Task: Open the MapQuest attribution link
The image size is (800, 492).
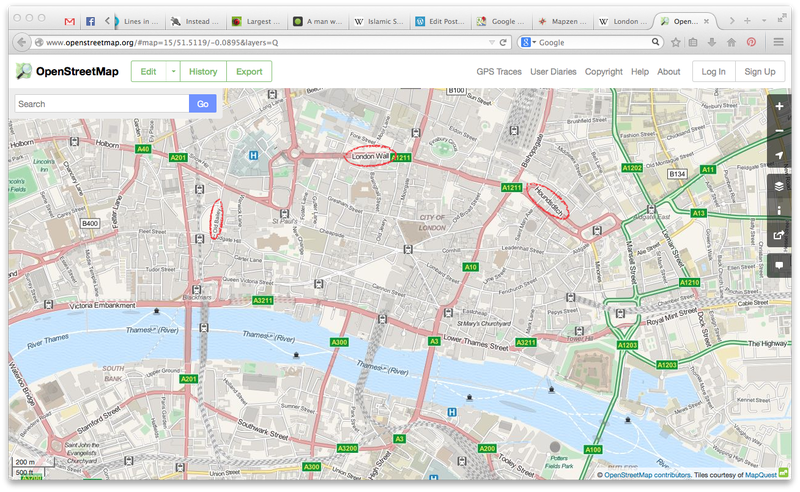Action: click(761, 475)
